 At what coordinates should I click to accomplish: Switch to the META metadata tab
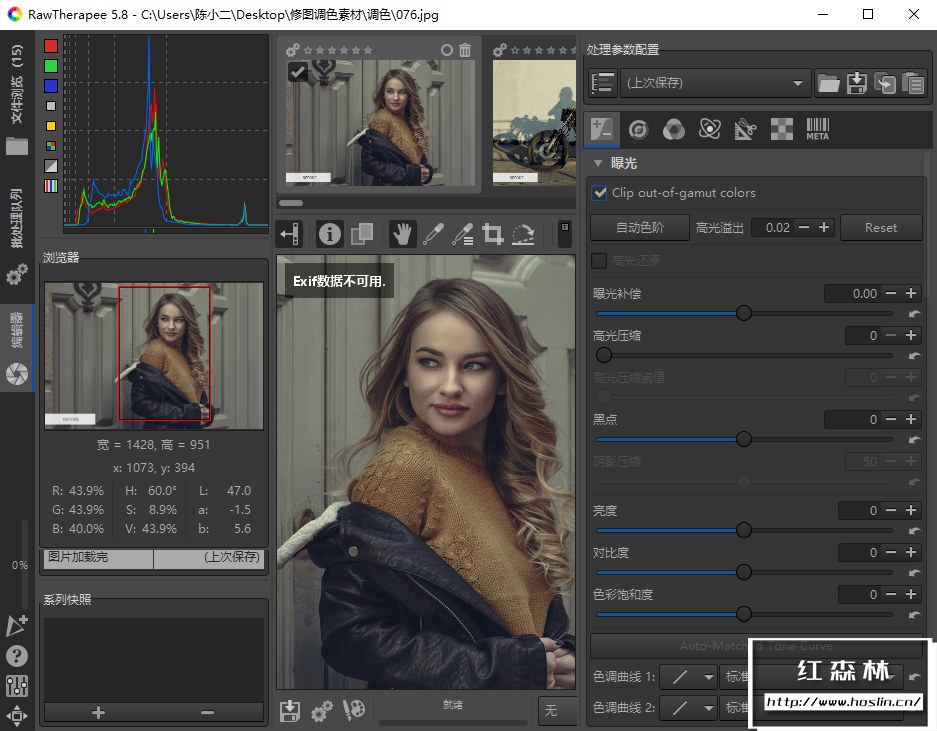pos(818,128)
